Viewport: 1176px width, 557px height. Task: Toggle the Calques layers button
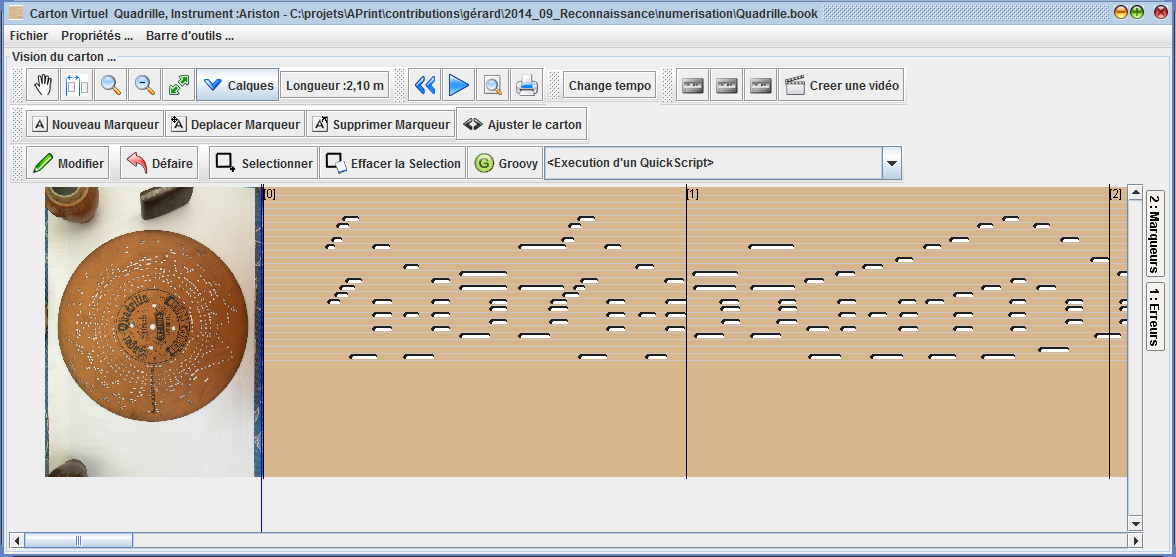(237, 86)
